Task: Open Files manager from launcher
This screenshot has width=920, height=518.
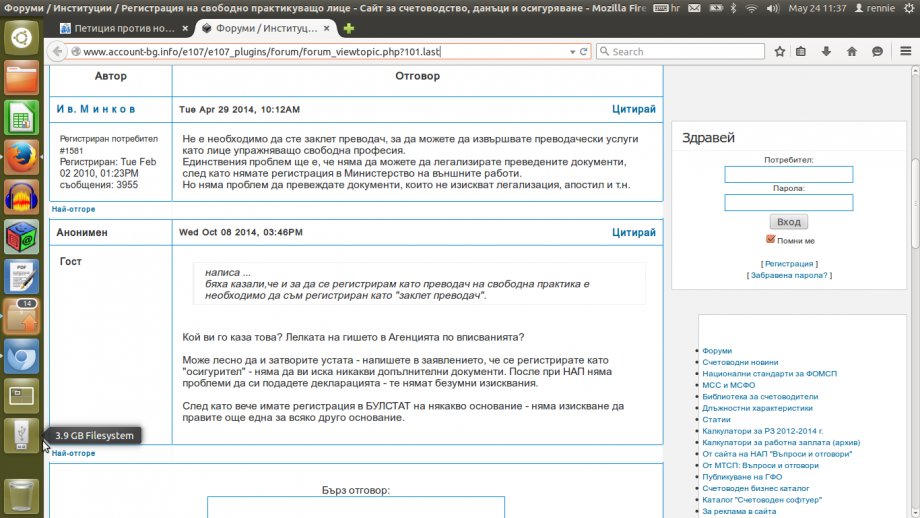Action: click(22, 77)
